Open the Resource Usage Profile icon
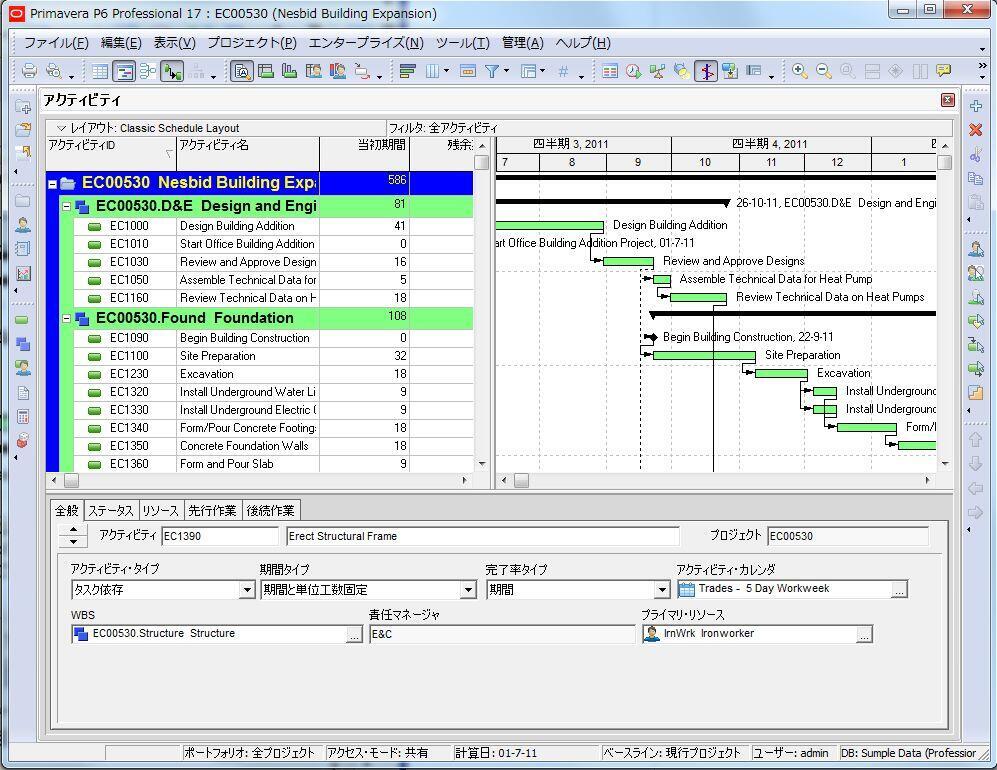997x770 pixels. point(338,71)
